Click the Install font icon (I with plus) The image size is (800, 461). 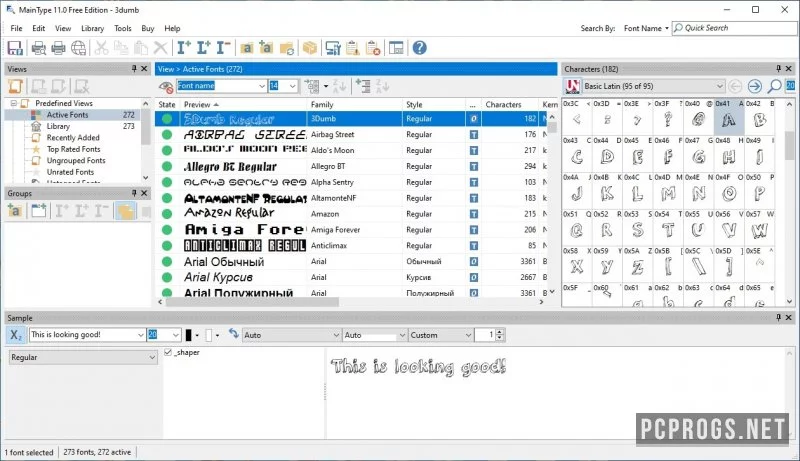183,48
